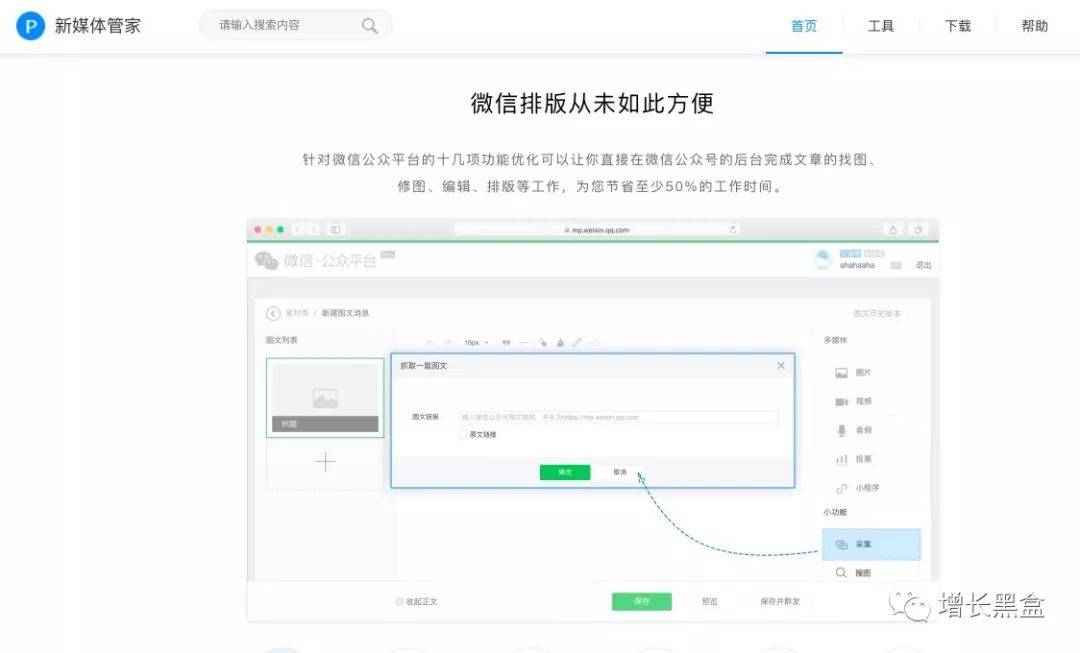This screenshot has width=1080, height=653.
Task: Open the 素材库 breadcrumb link
Action: click(x=297, y=313)
